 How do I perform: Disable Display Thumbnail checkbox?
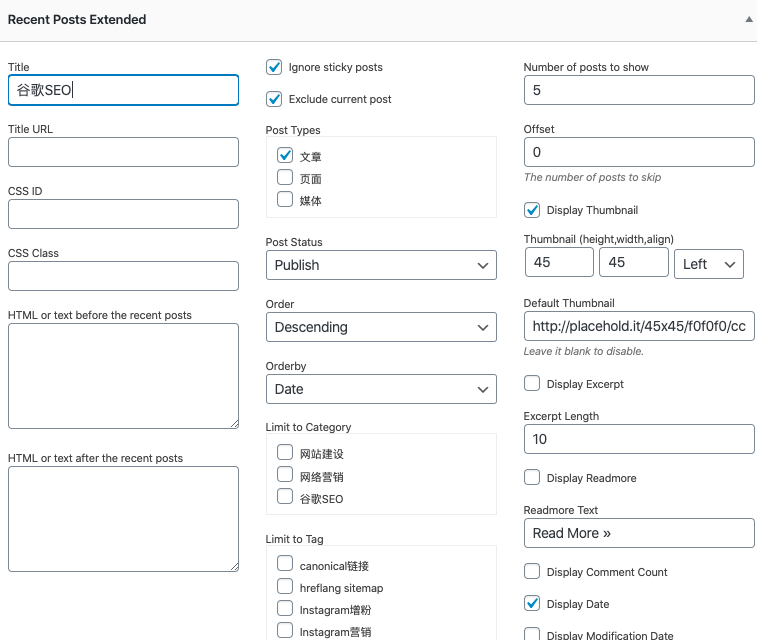point(532,210)
